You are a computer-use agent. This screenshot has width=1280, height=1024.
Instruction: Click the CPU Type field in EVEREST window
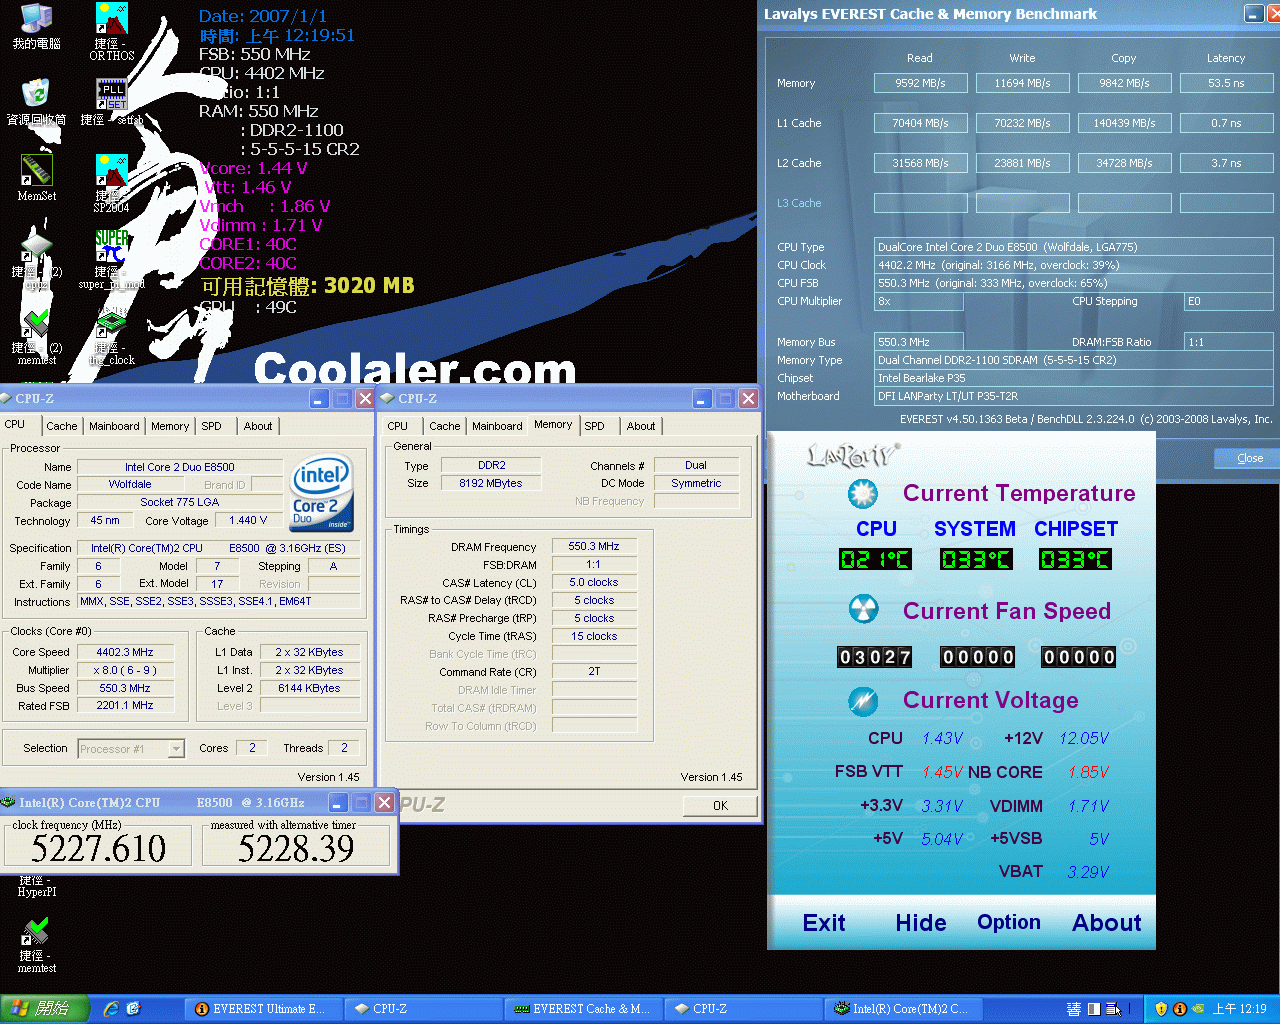coord(1074,247)
